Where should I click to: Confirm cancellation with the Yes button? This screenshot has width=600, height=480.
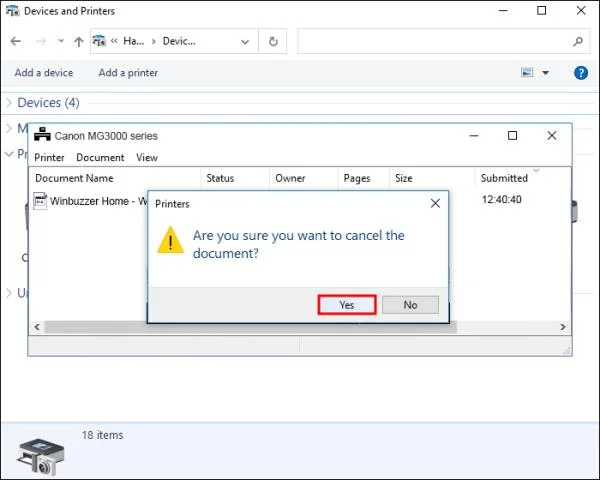(347, 305)
